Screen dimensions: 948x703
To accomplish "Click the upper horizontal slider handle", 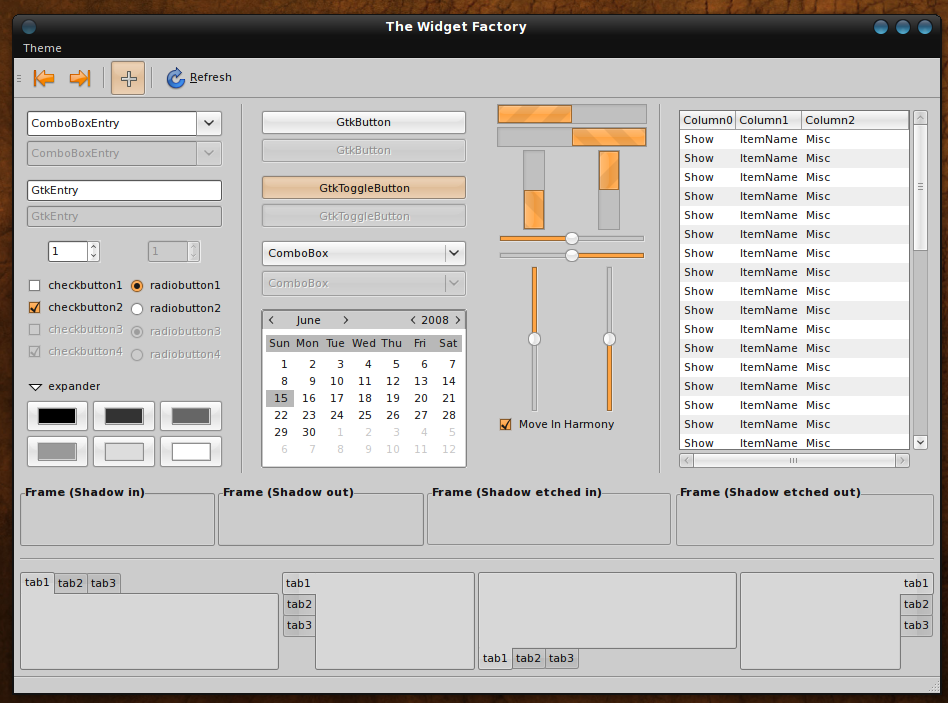I will (571, 238).
